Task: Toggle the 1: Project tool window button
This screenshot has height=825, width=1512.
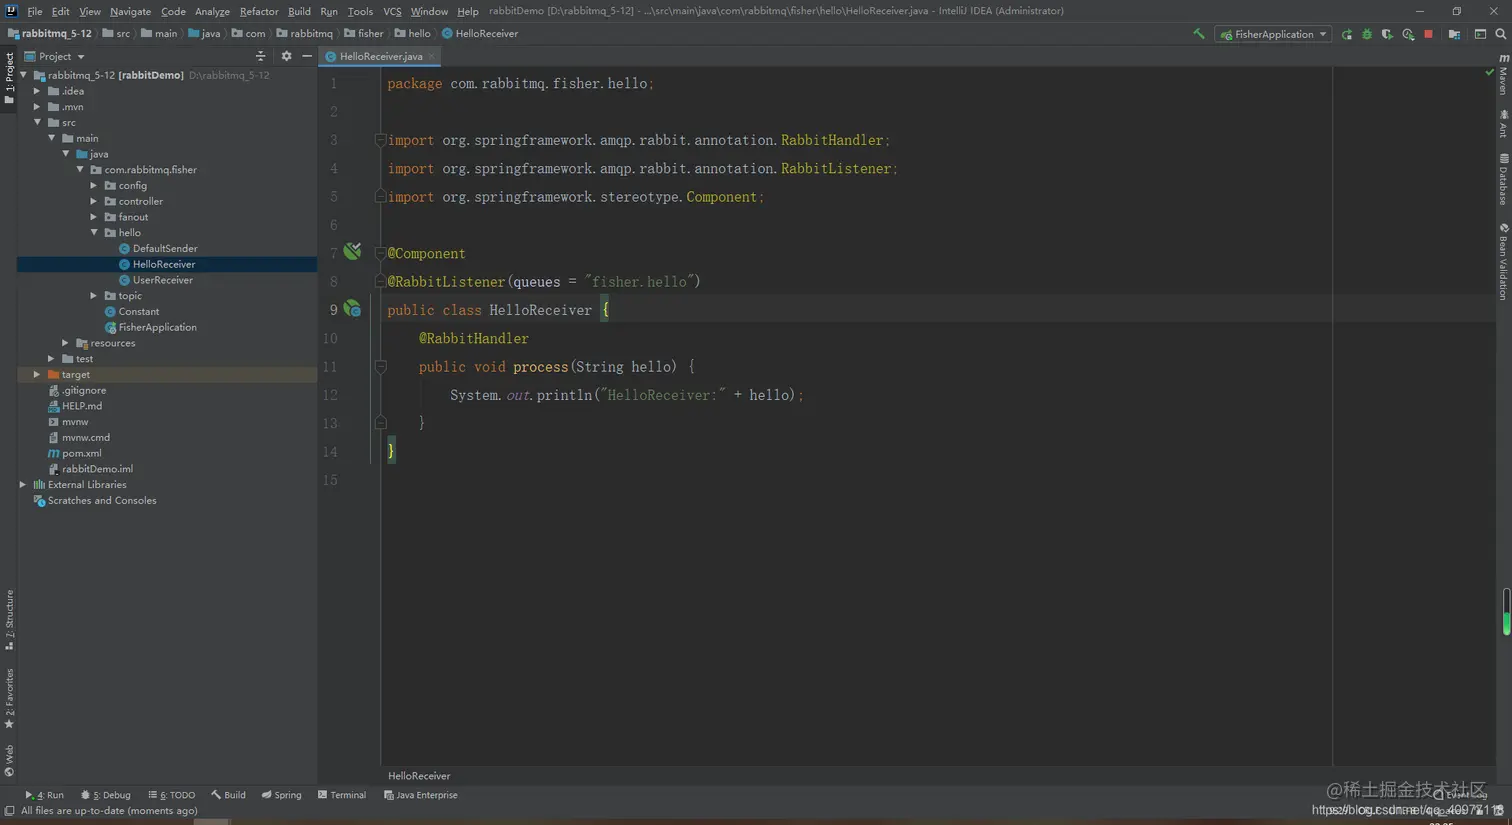Action: pyautogui.click(x=9, y=79)
